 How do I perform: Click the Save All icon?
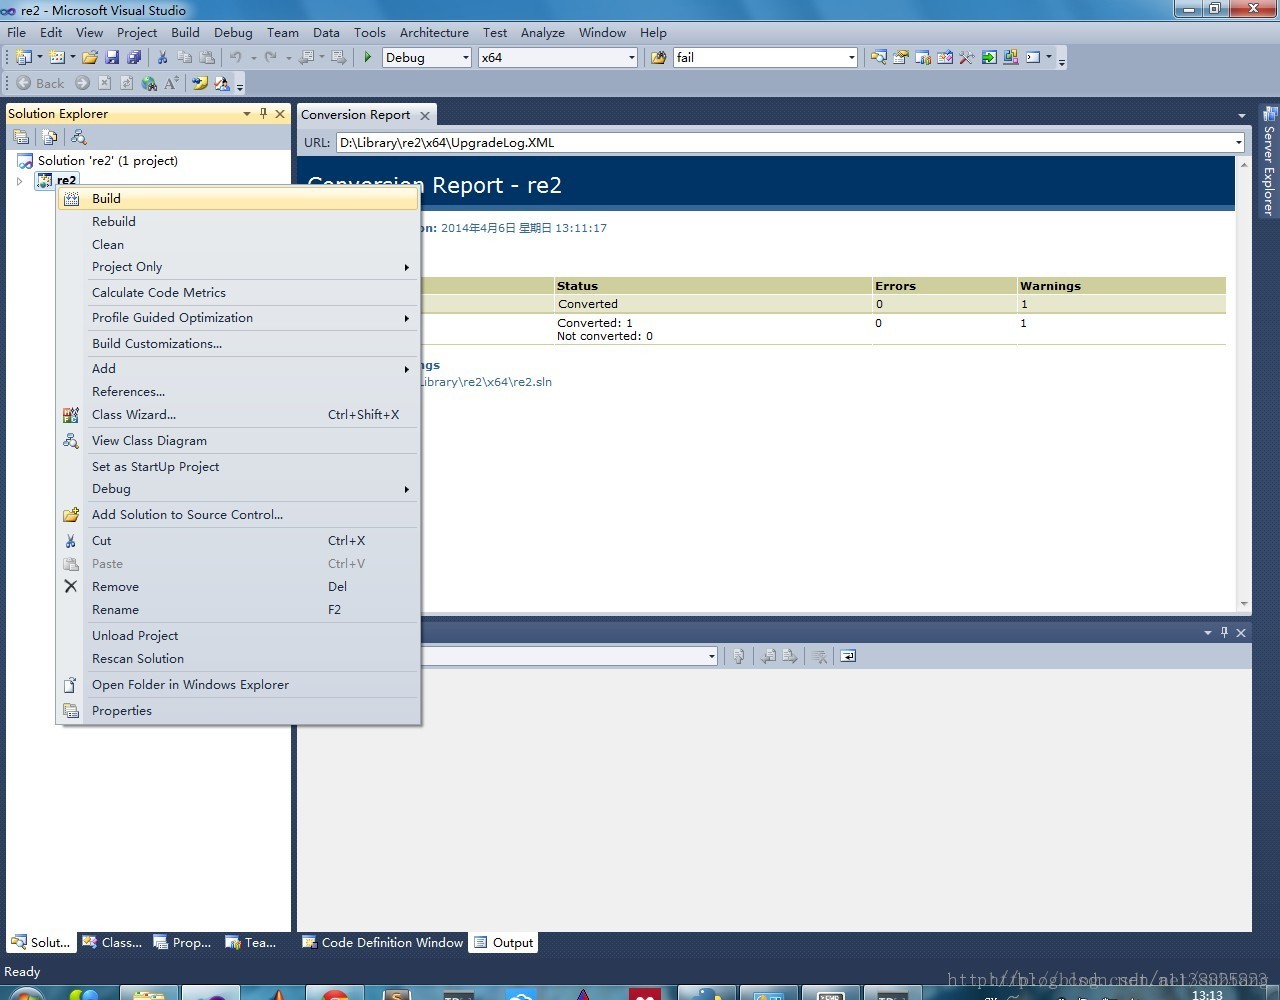134,57
